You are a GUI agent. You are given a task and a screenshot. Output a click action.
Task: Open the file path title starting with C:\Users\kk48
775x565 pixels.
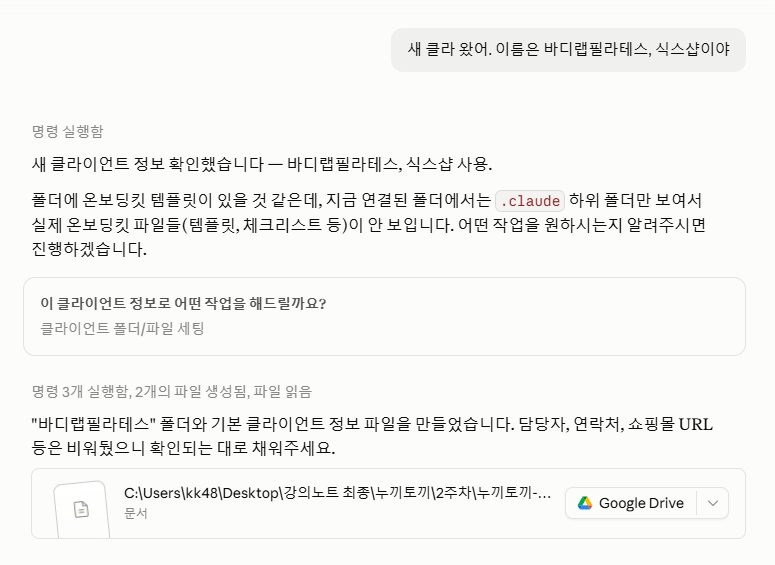coord(337,493)
